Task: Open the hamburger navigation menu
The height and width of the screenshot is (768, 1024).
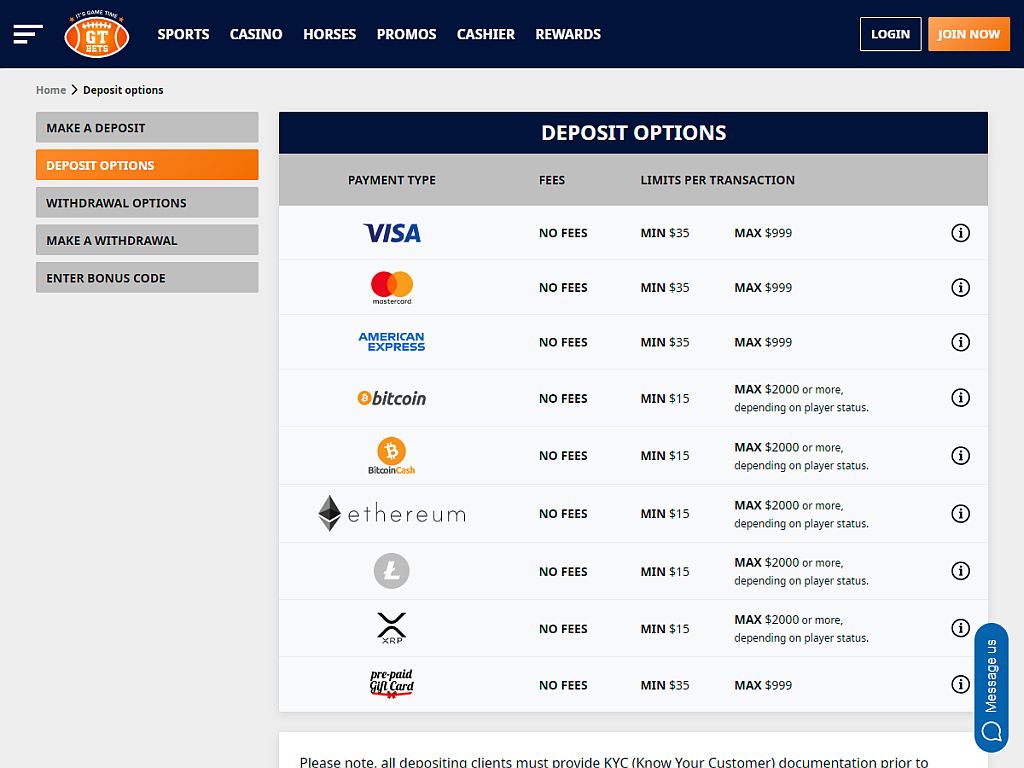Action: pyautogui.click(x=27, y=33)
